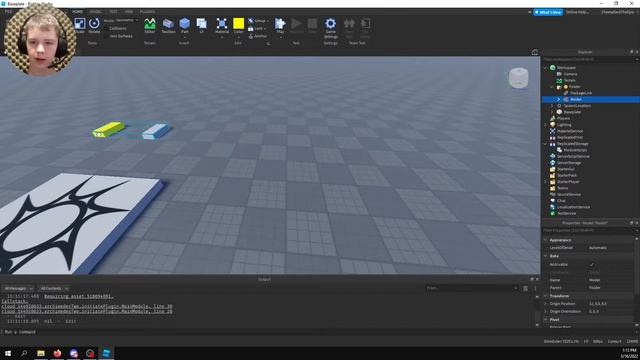The height and width of the screenshot is (360, 640).
Task: Select Teams in Explorer
Action: coord(562,188)
